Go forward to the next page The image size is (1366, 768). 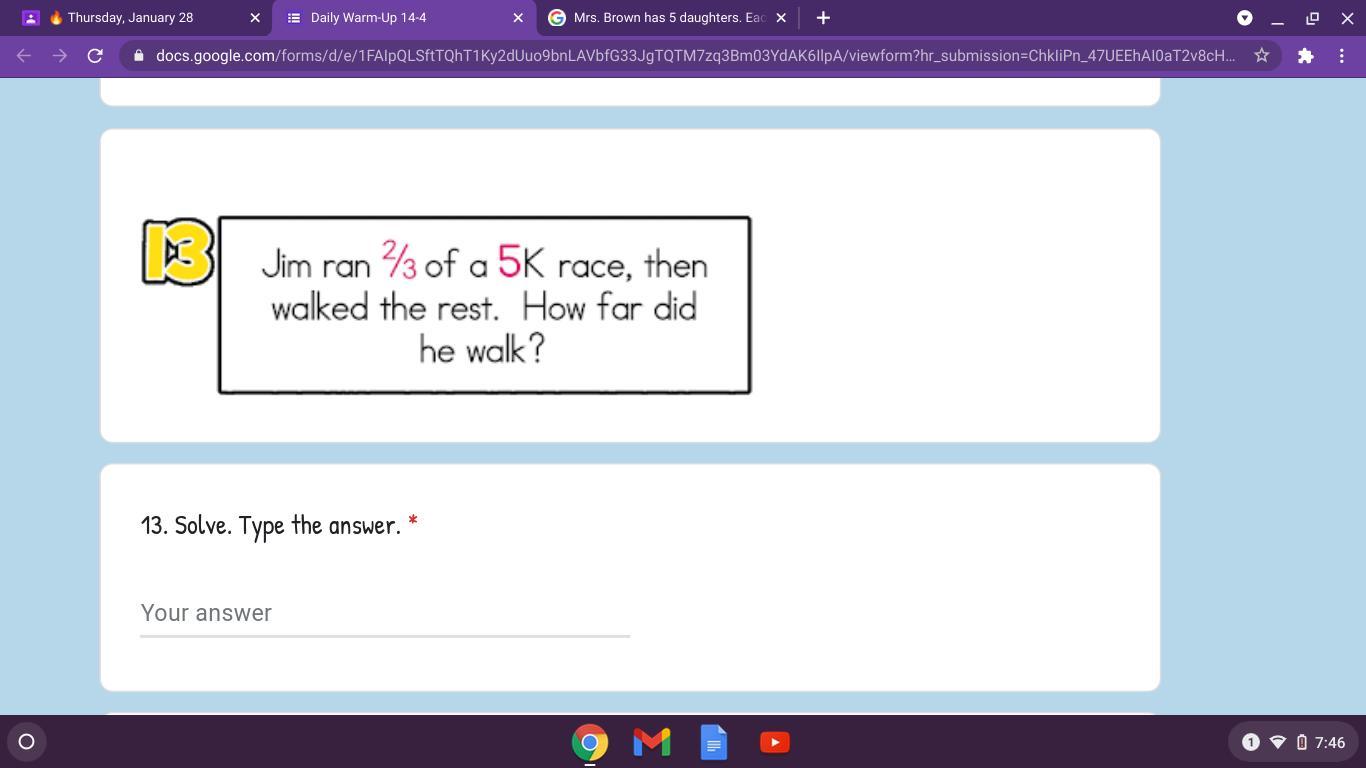coord(60,56)
